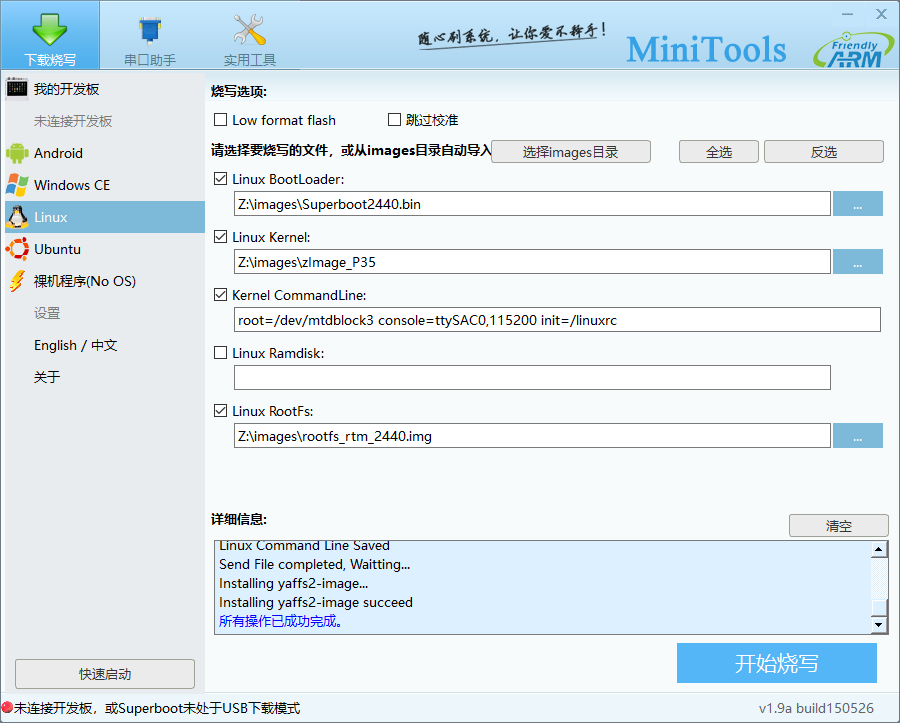
Task: Click 开始烧写 start burning button
Action: [777, 663]
